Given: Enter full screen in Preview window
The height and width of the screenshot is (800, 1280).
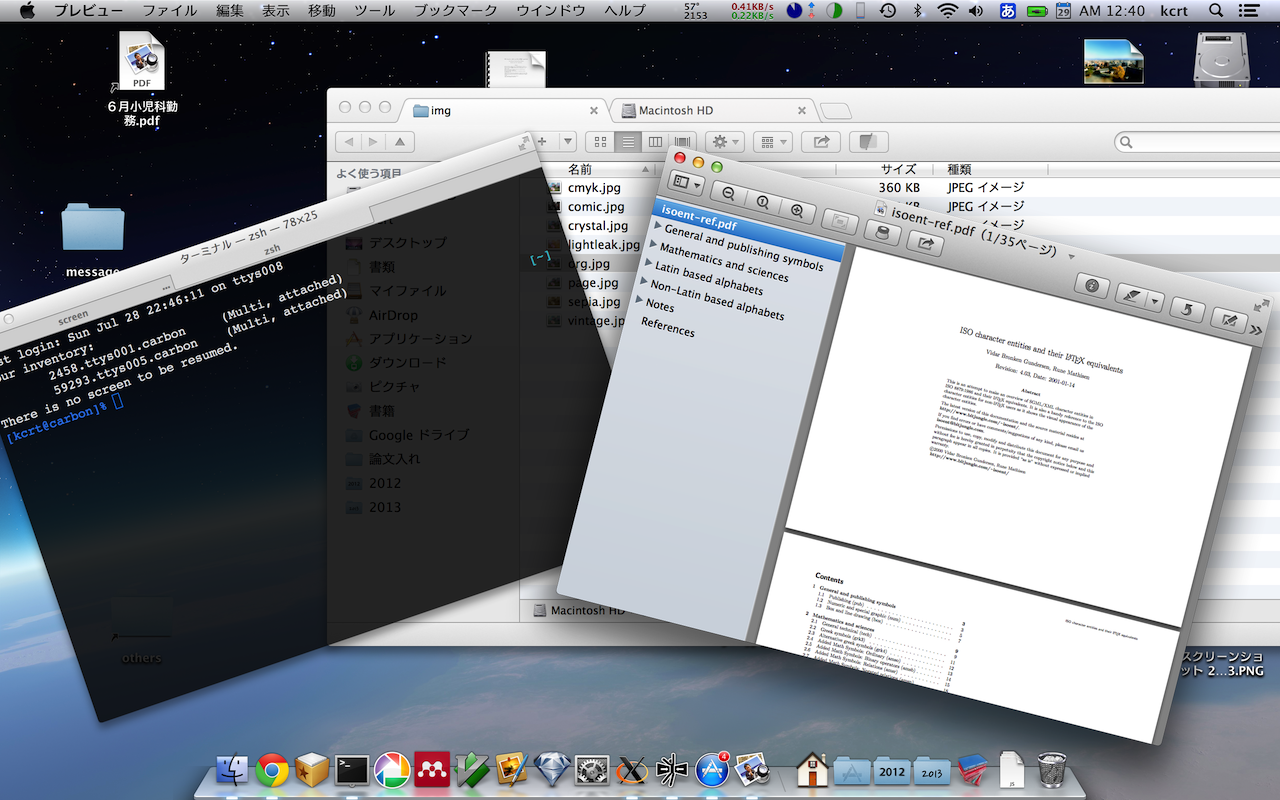Looking at the screenshot, I should [1261, 306].
